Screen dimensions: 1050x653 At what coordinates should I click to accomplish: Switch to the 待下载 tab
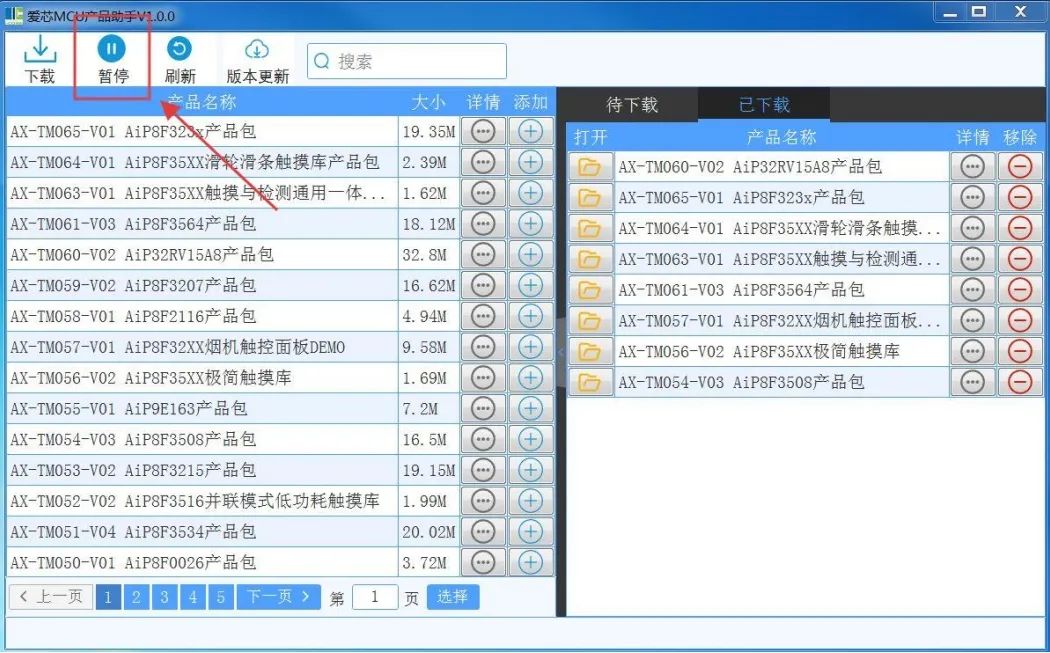click(631, 104)
